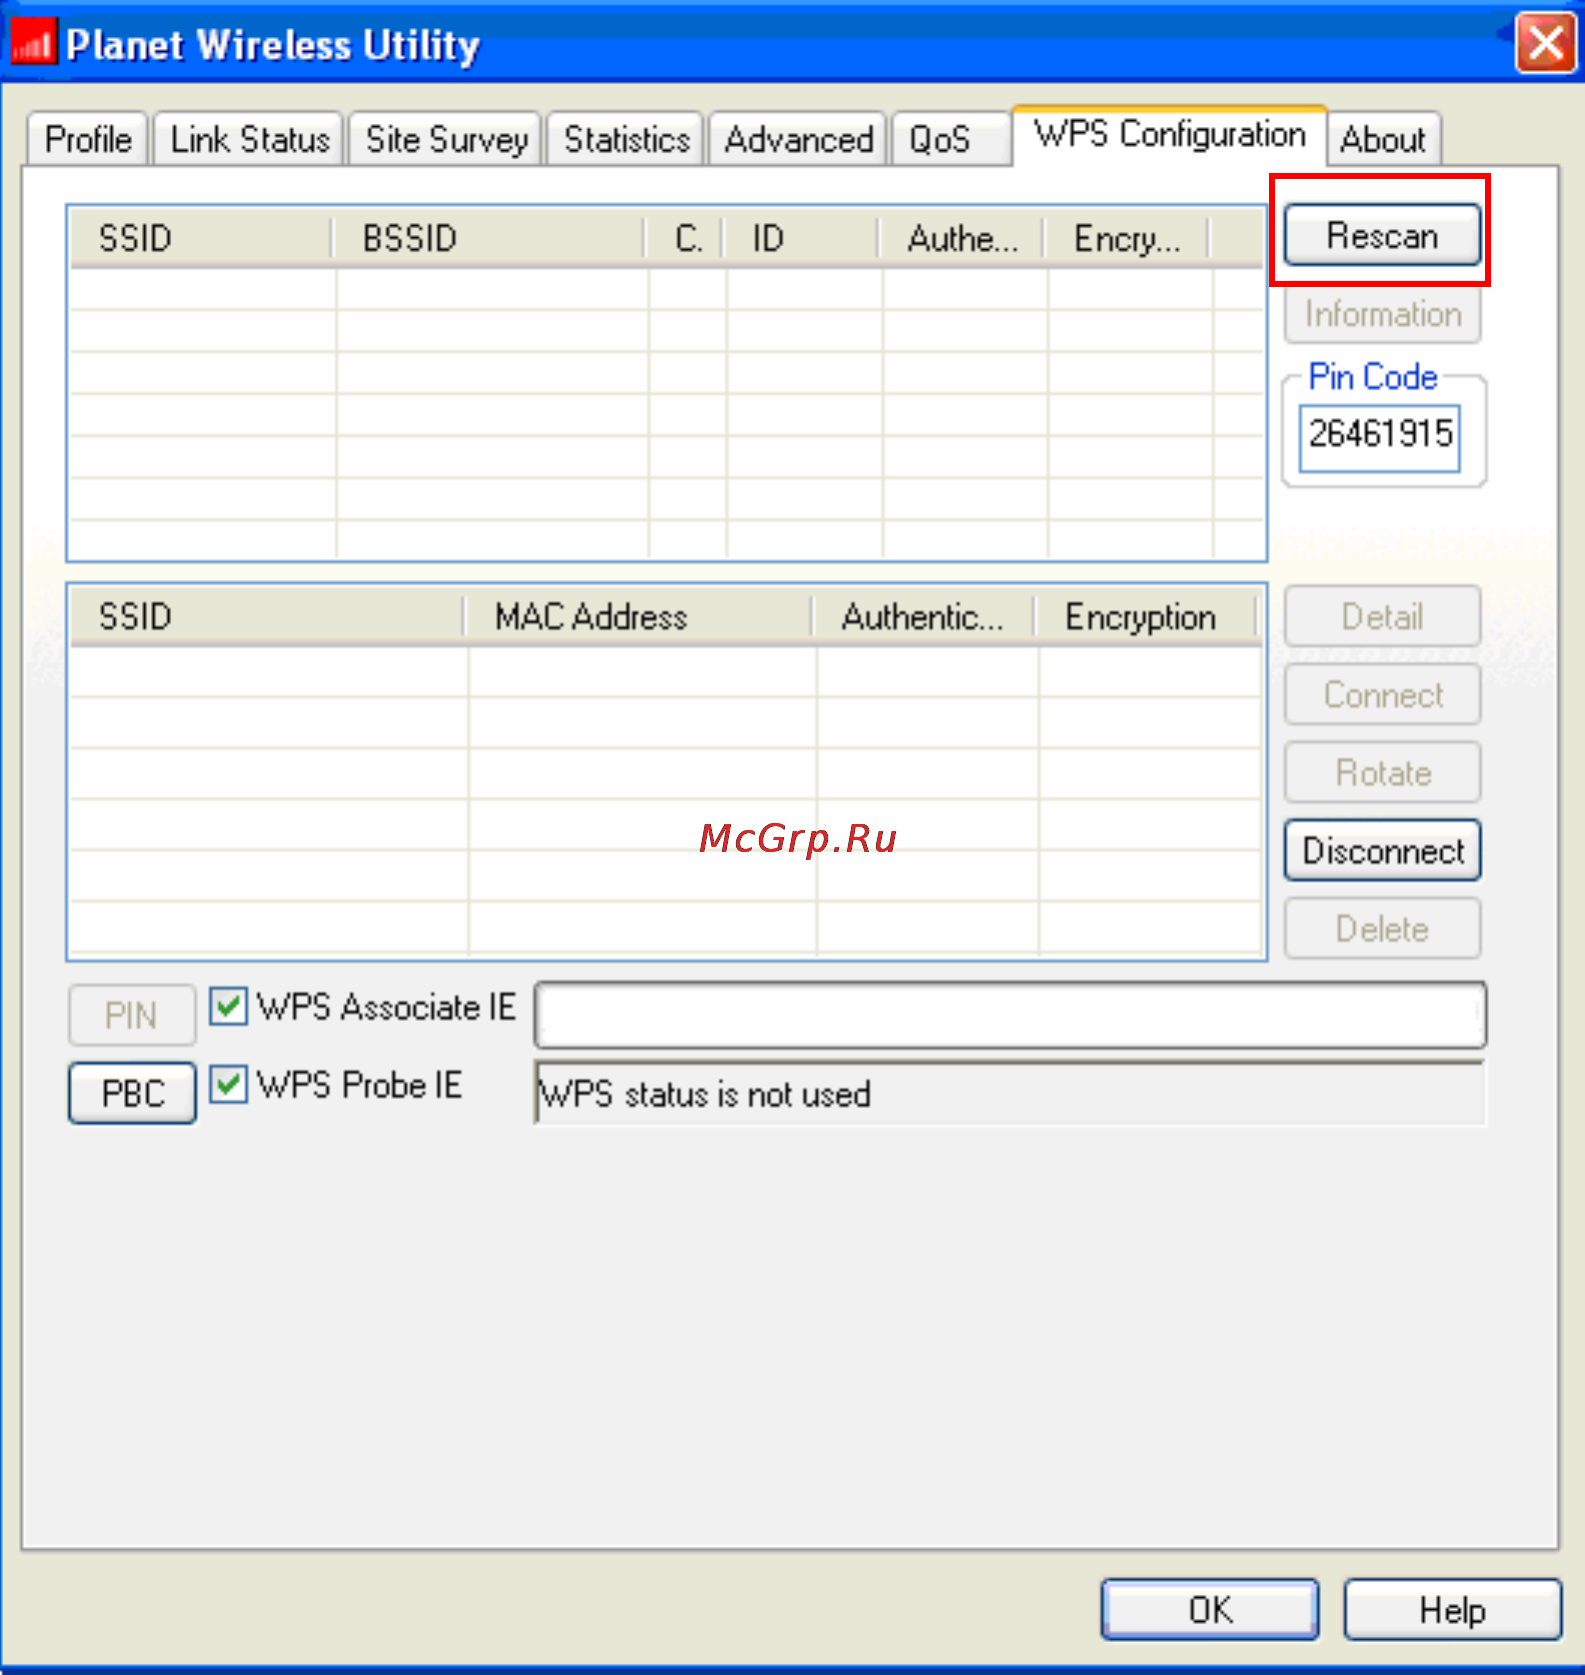Screen dimensions: 1585x1675
Task: Open the Advanced tab
Action: coord(798,139)
